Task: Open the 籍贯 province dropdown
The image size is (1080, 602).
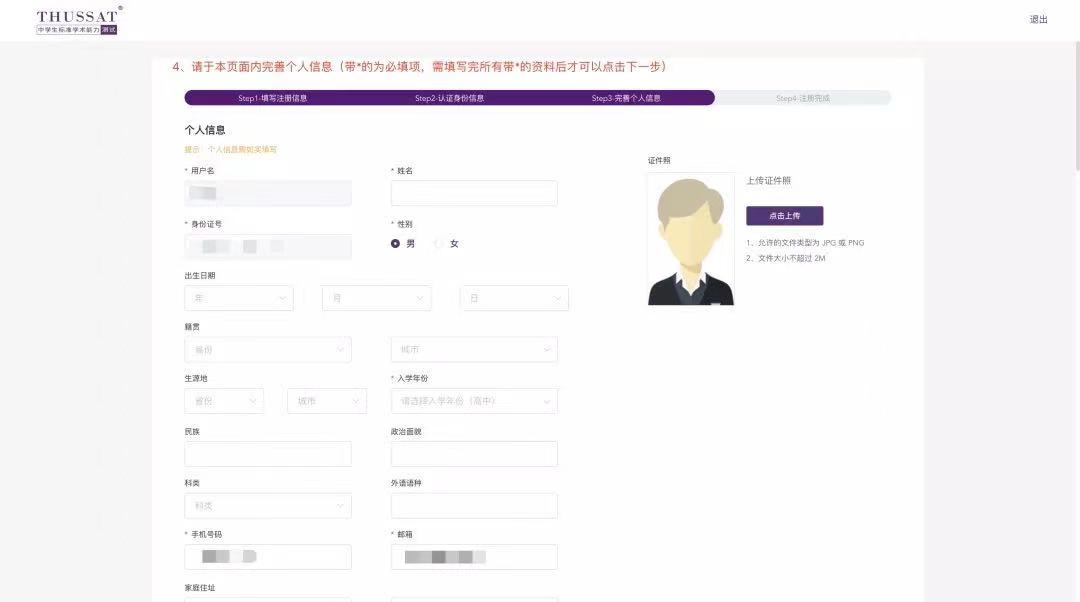Action: point(268,350)
